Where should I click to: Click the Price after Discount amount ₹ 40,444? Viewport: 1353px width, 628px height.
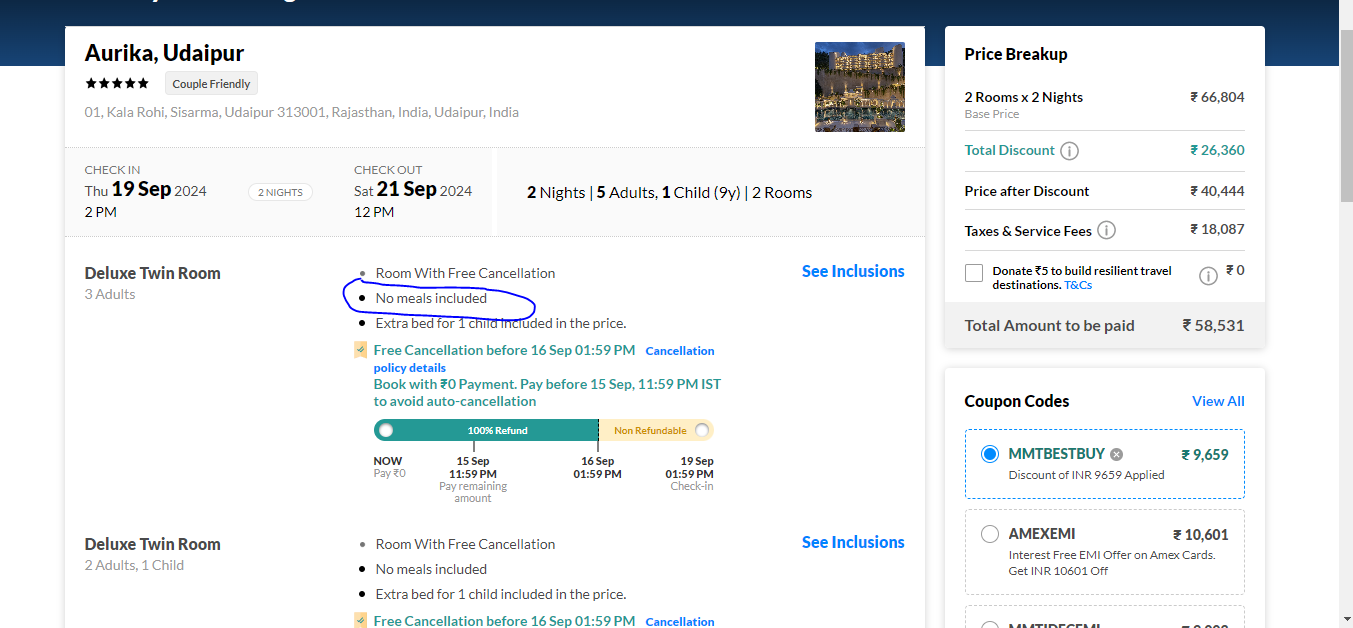coord(1217,191)
